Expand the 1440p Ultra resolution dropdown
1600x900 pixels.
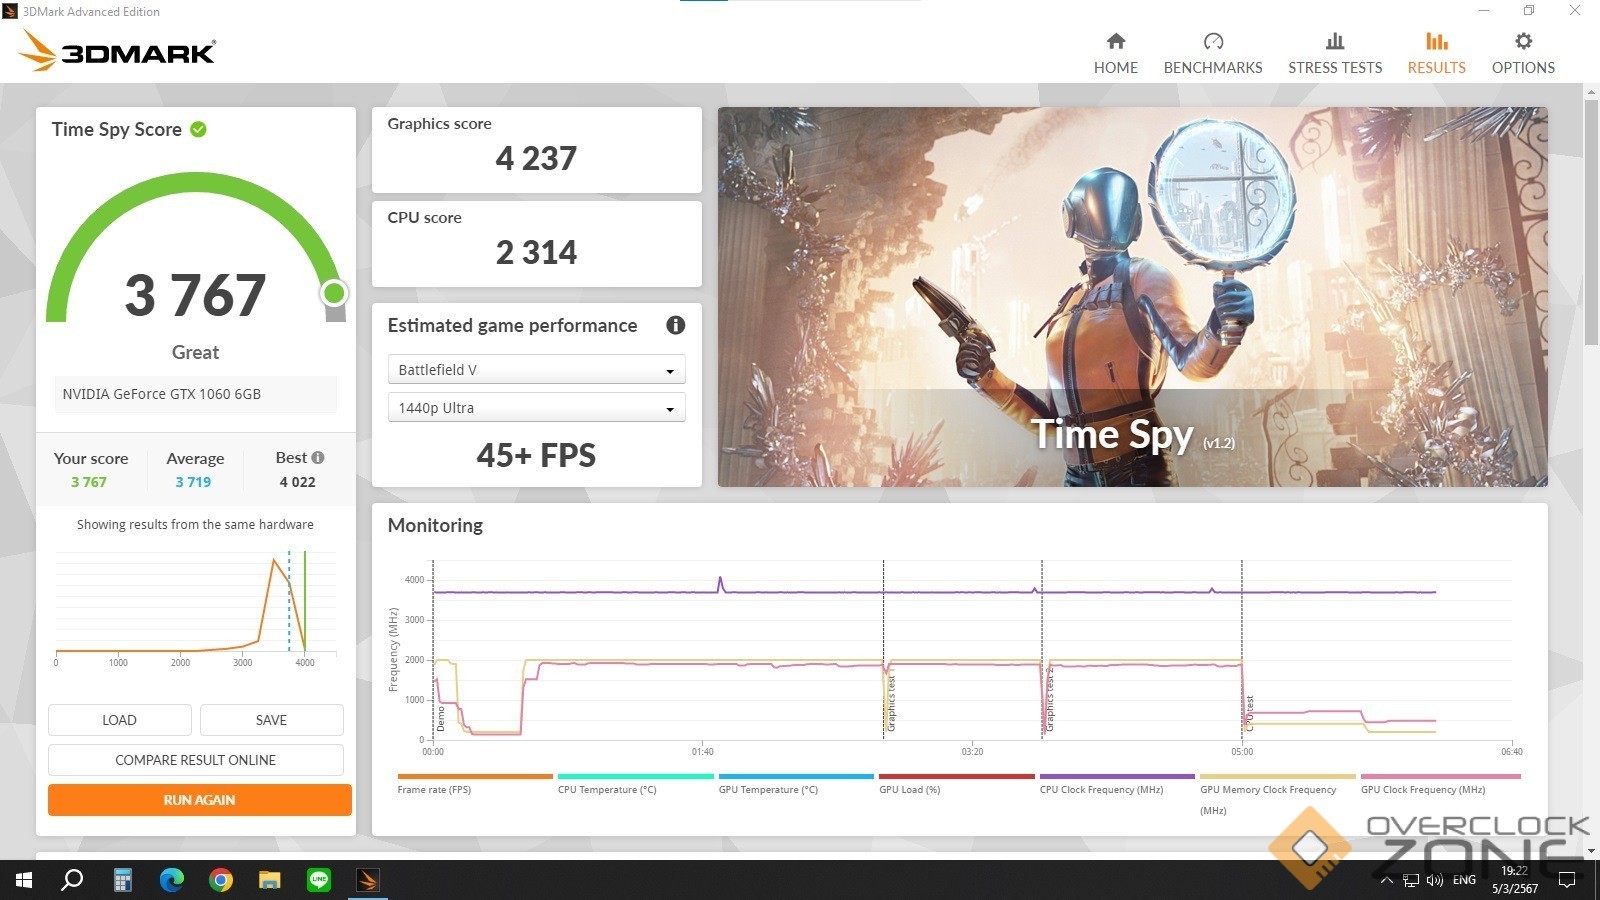(x=536, y=408)
